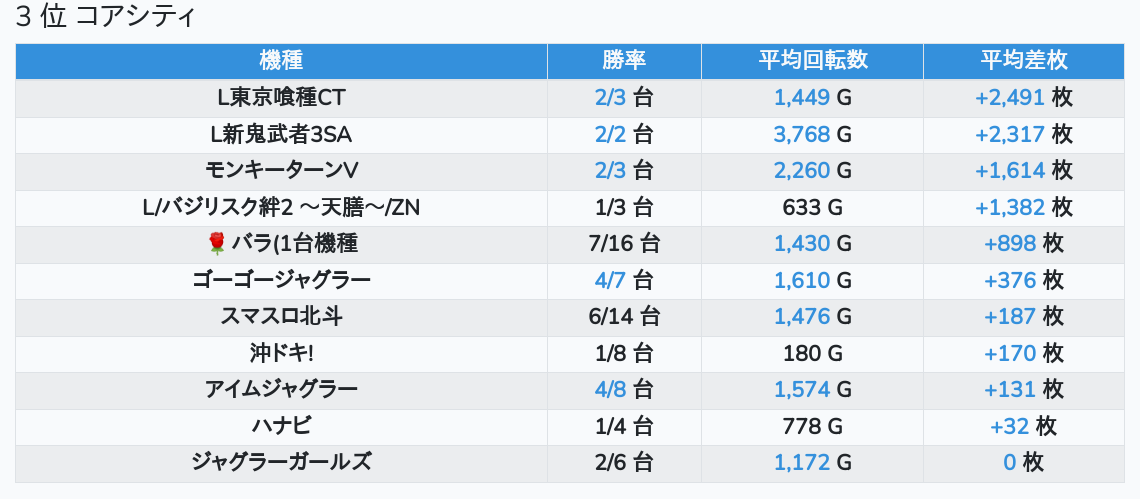Click the 平均回転数 column header
1140x499 pixels.
812,60
